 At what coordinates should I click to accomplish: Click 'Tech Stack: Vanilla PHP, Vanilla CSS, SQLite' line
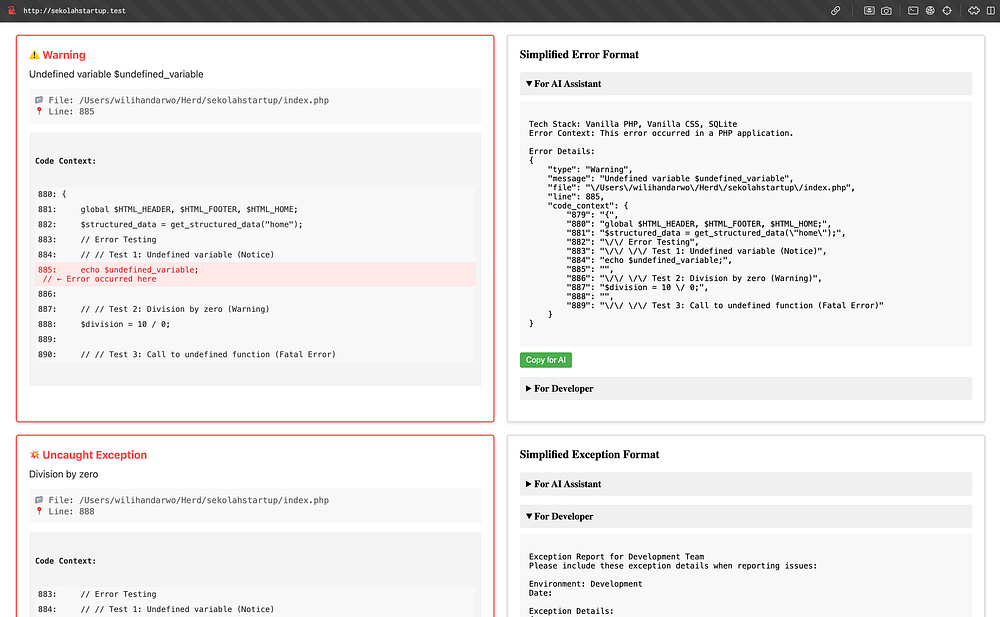click(633, 124)
